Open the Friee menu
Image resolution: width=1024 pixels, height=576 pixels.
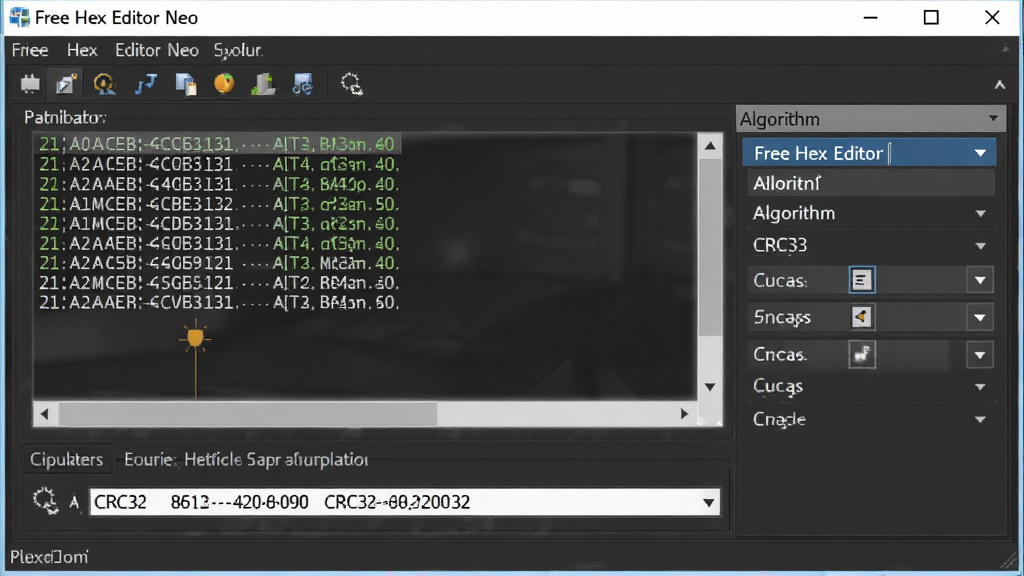pyautogui.click(x=30, y=50)
